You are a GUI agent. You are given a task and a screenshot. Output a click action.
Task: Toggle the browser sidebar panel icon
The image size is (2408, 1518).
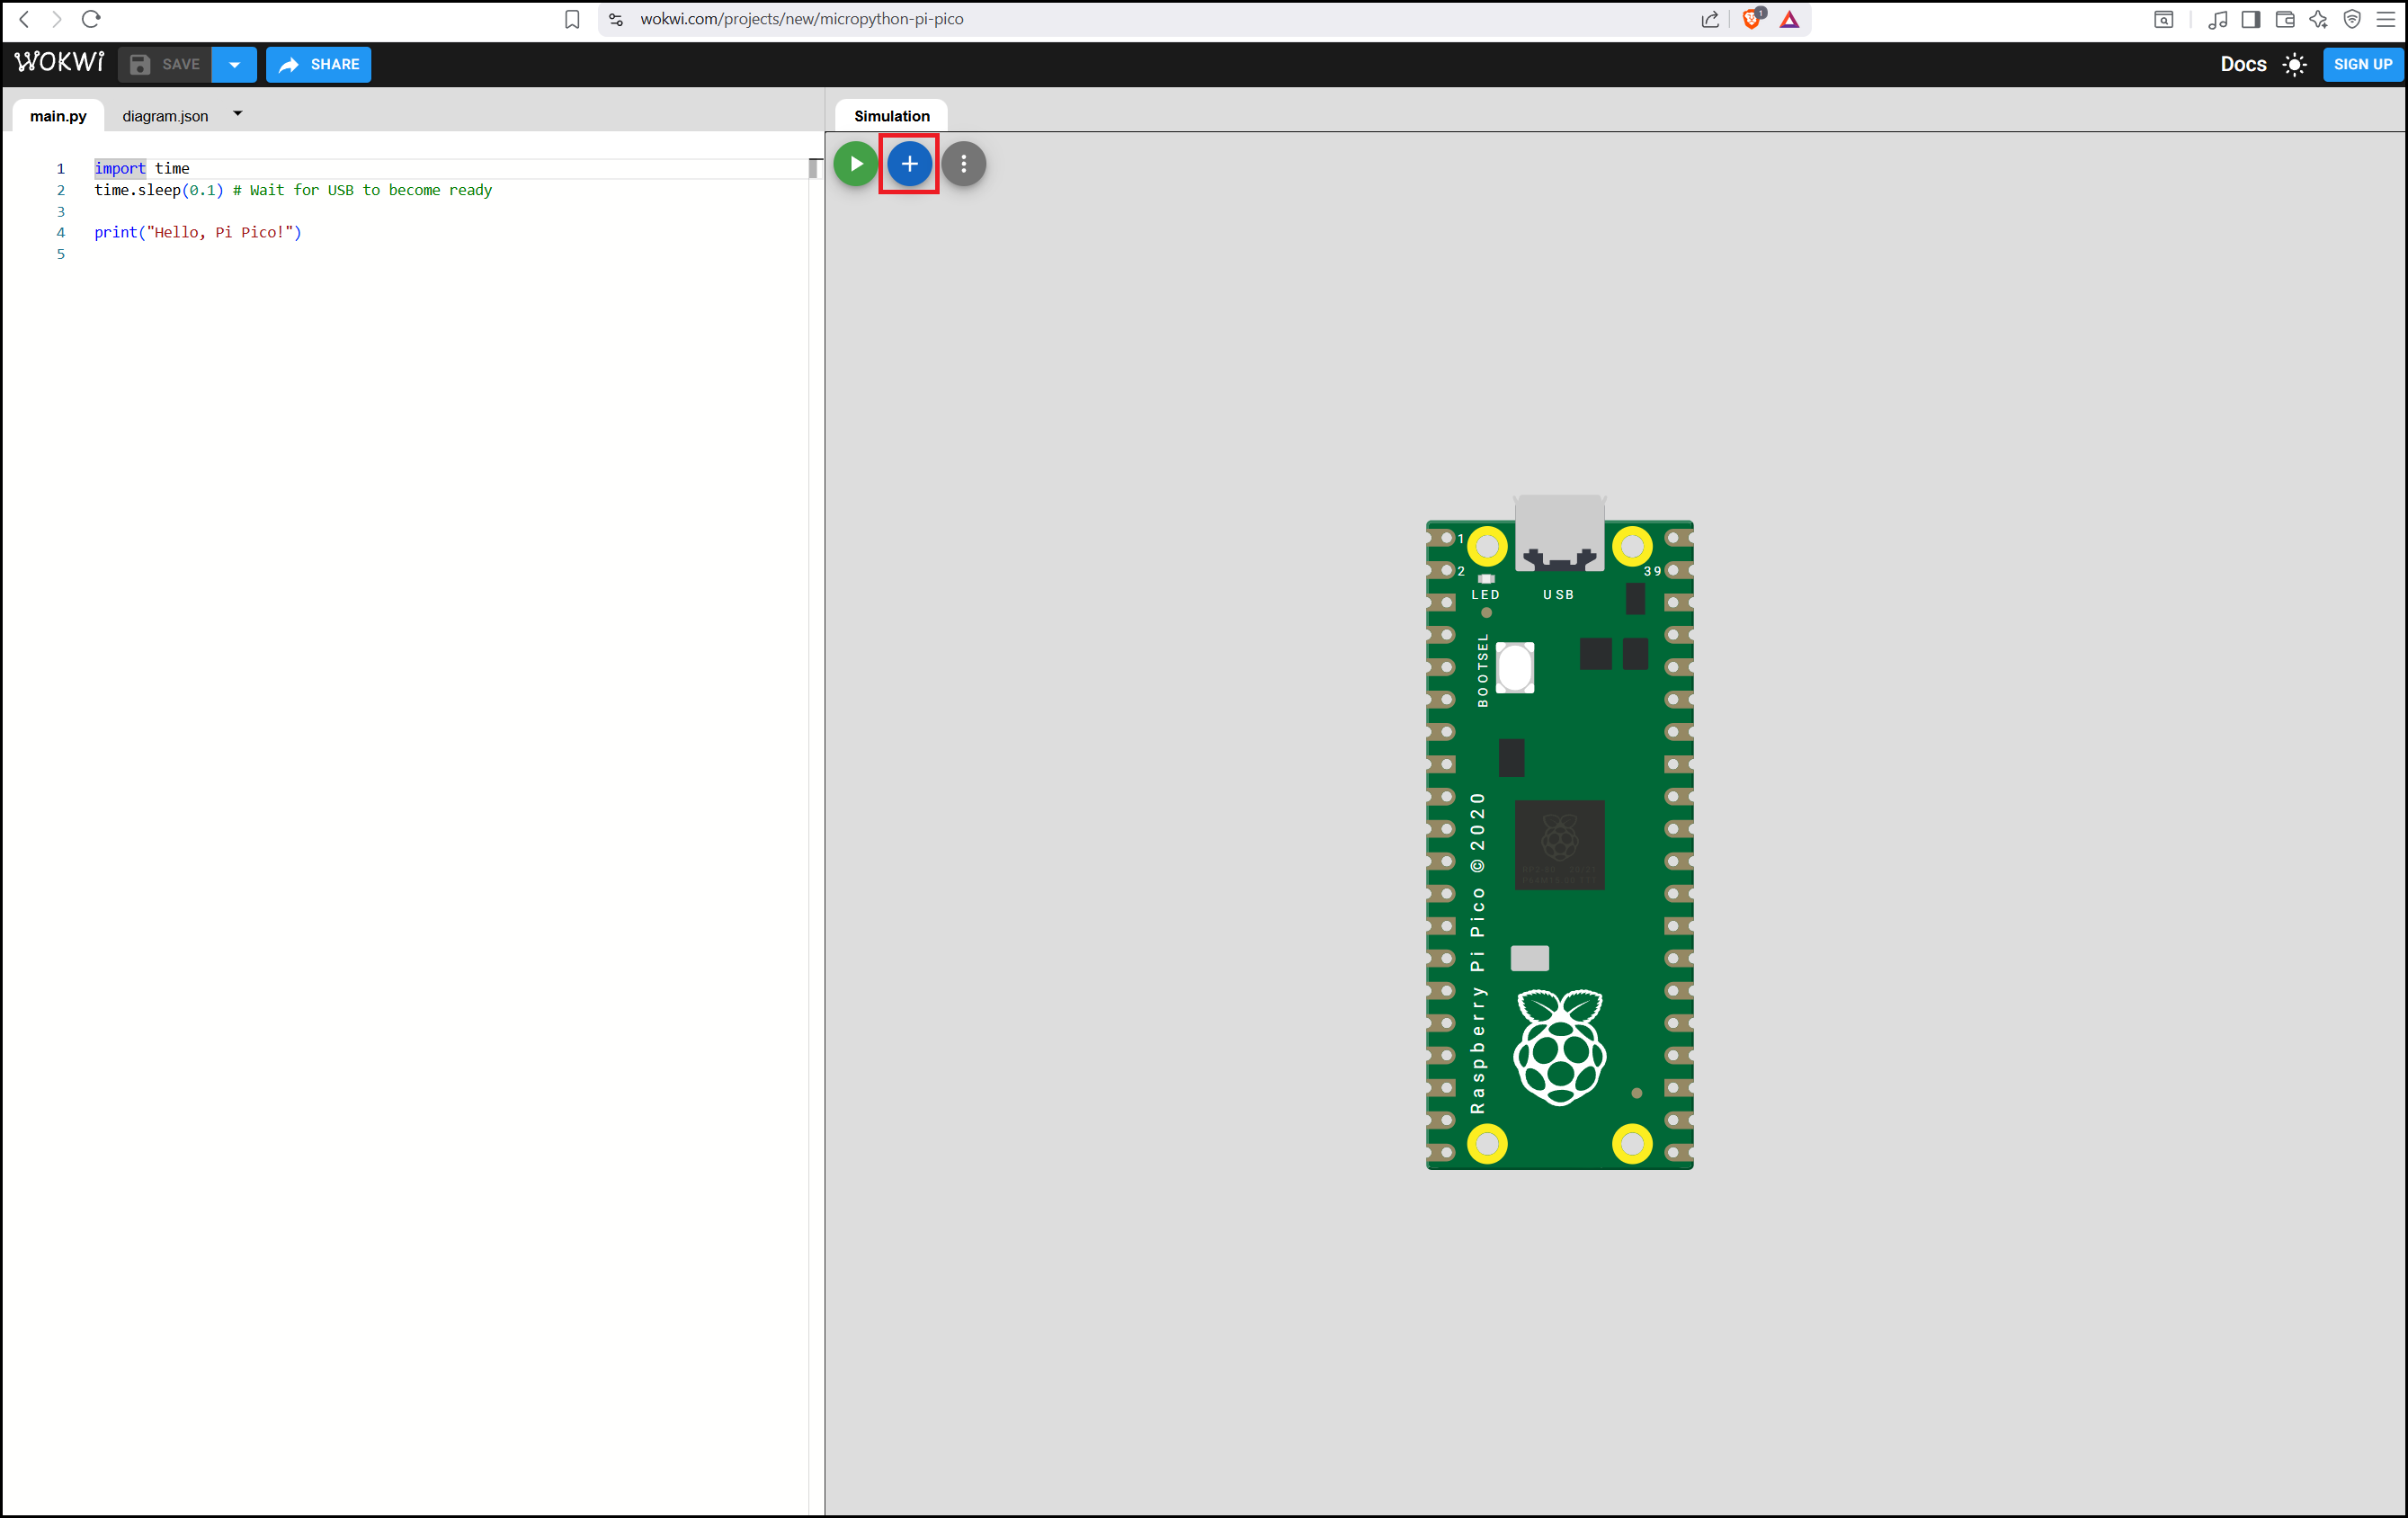click(2251, 19)
